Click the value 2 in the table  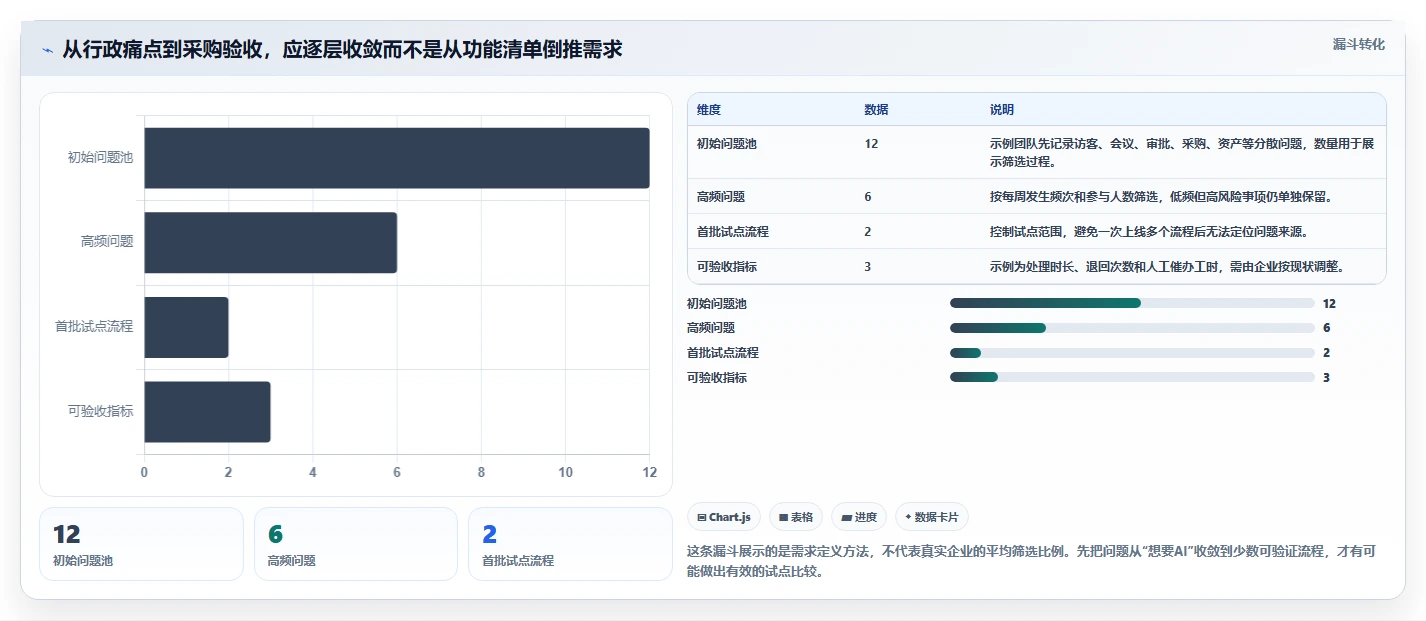(x=868, y=232)
